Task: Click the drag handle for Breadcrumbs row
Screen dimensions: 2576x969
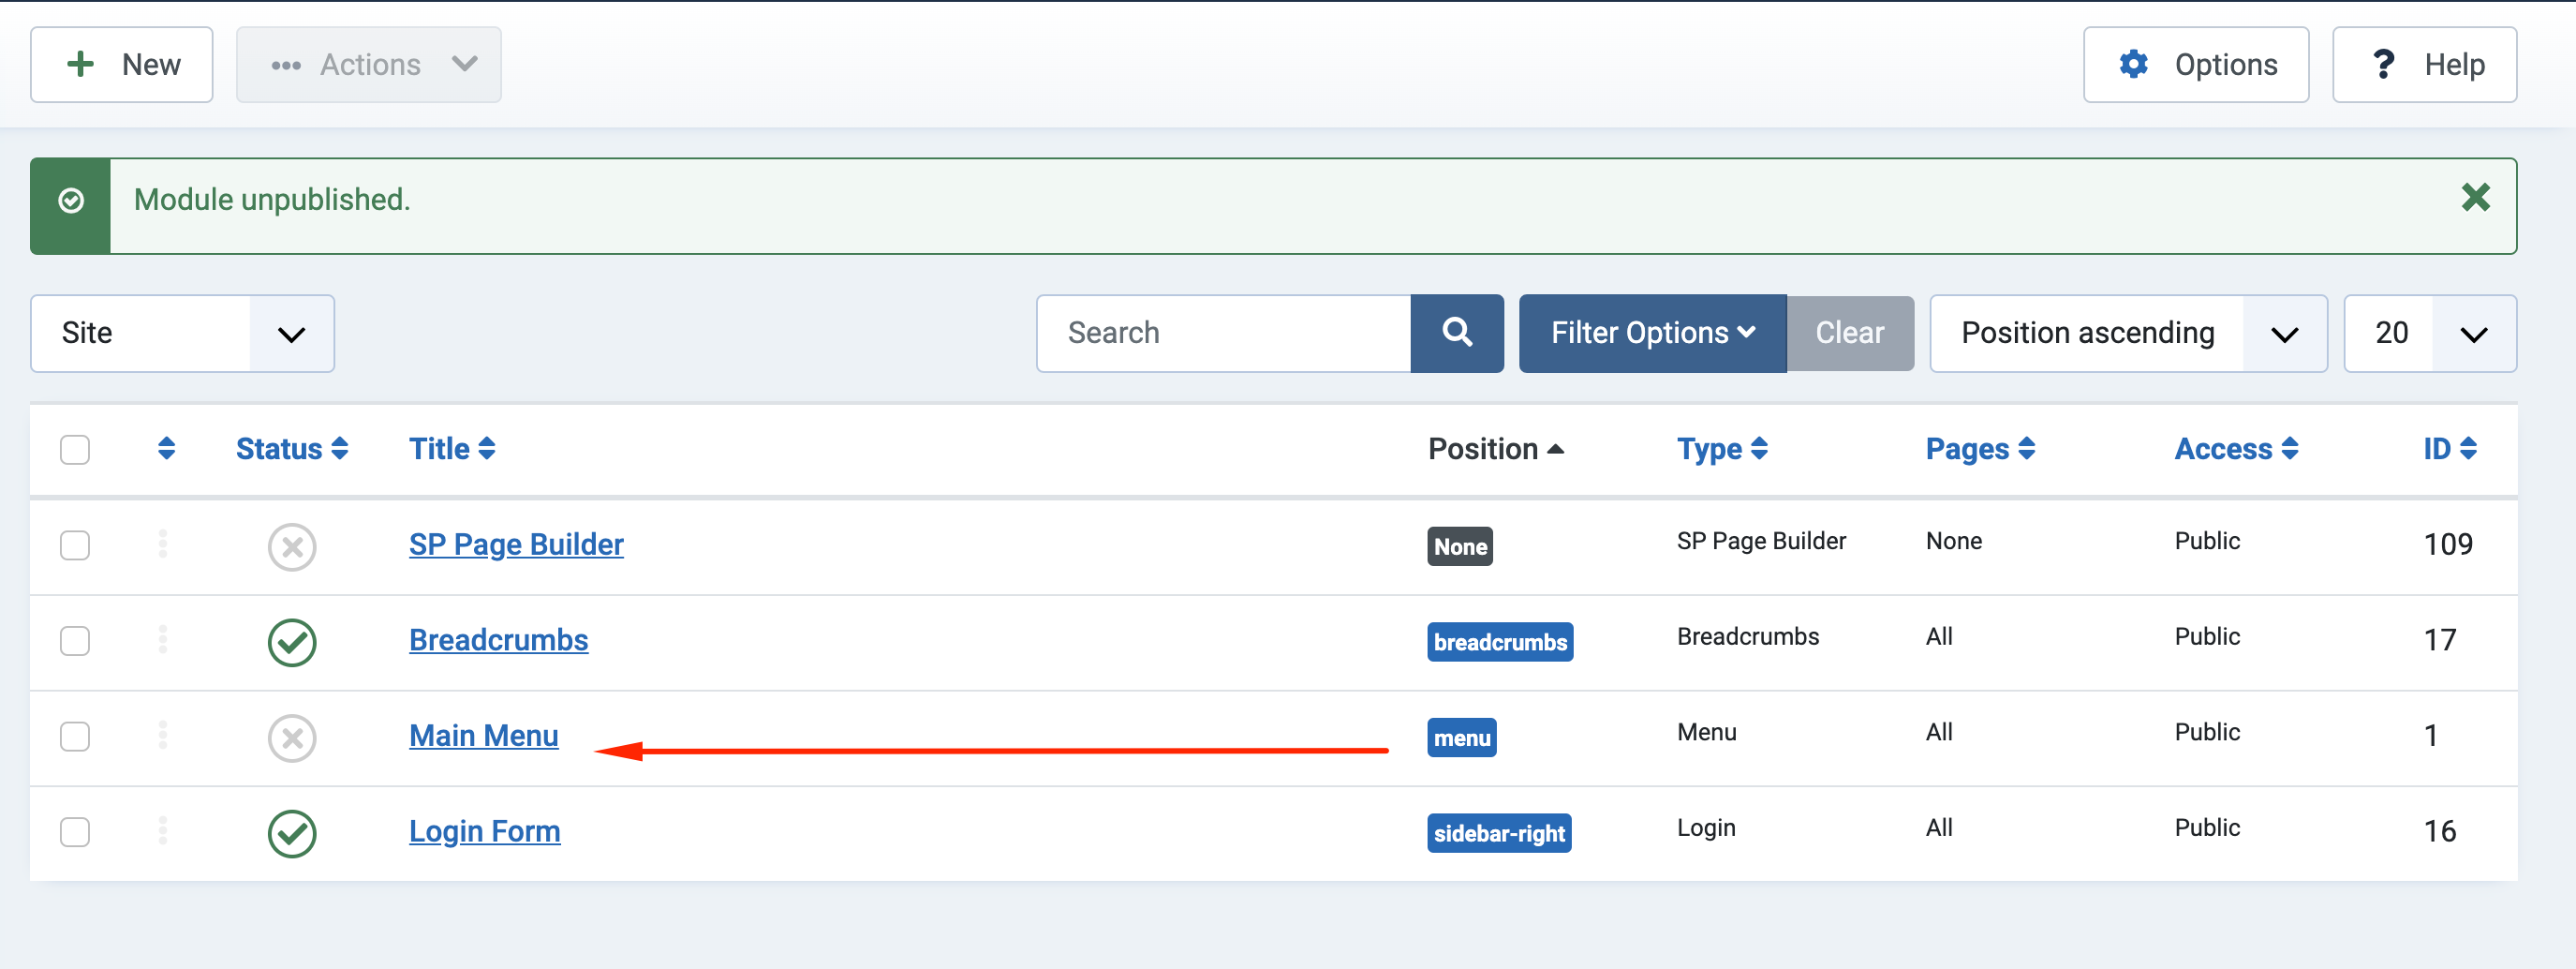Action: pos(162,640)
